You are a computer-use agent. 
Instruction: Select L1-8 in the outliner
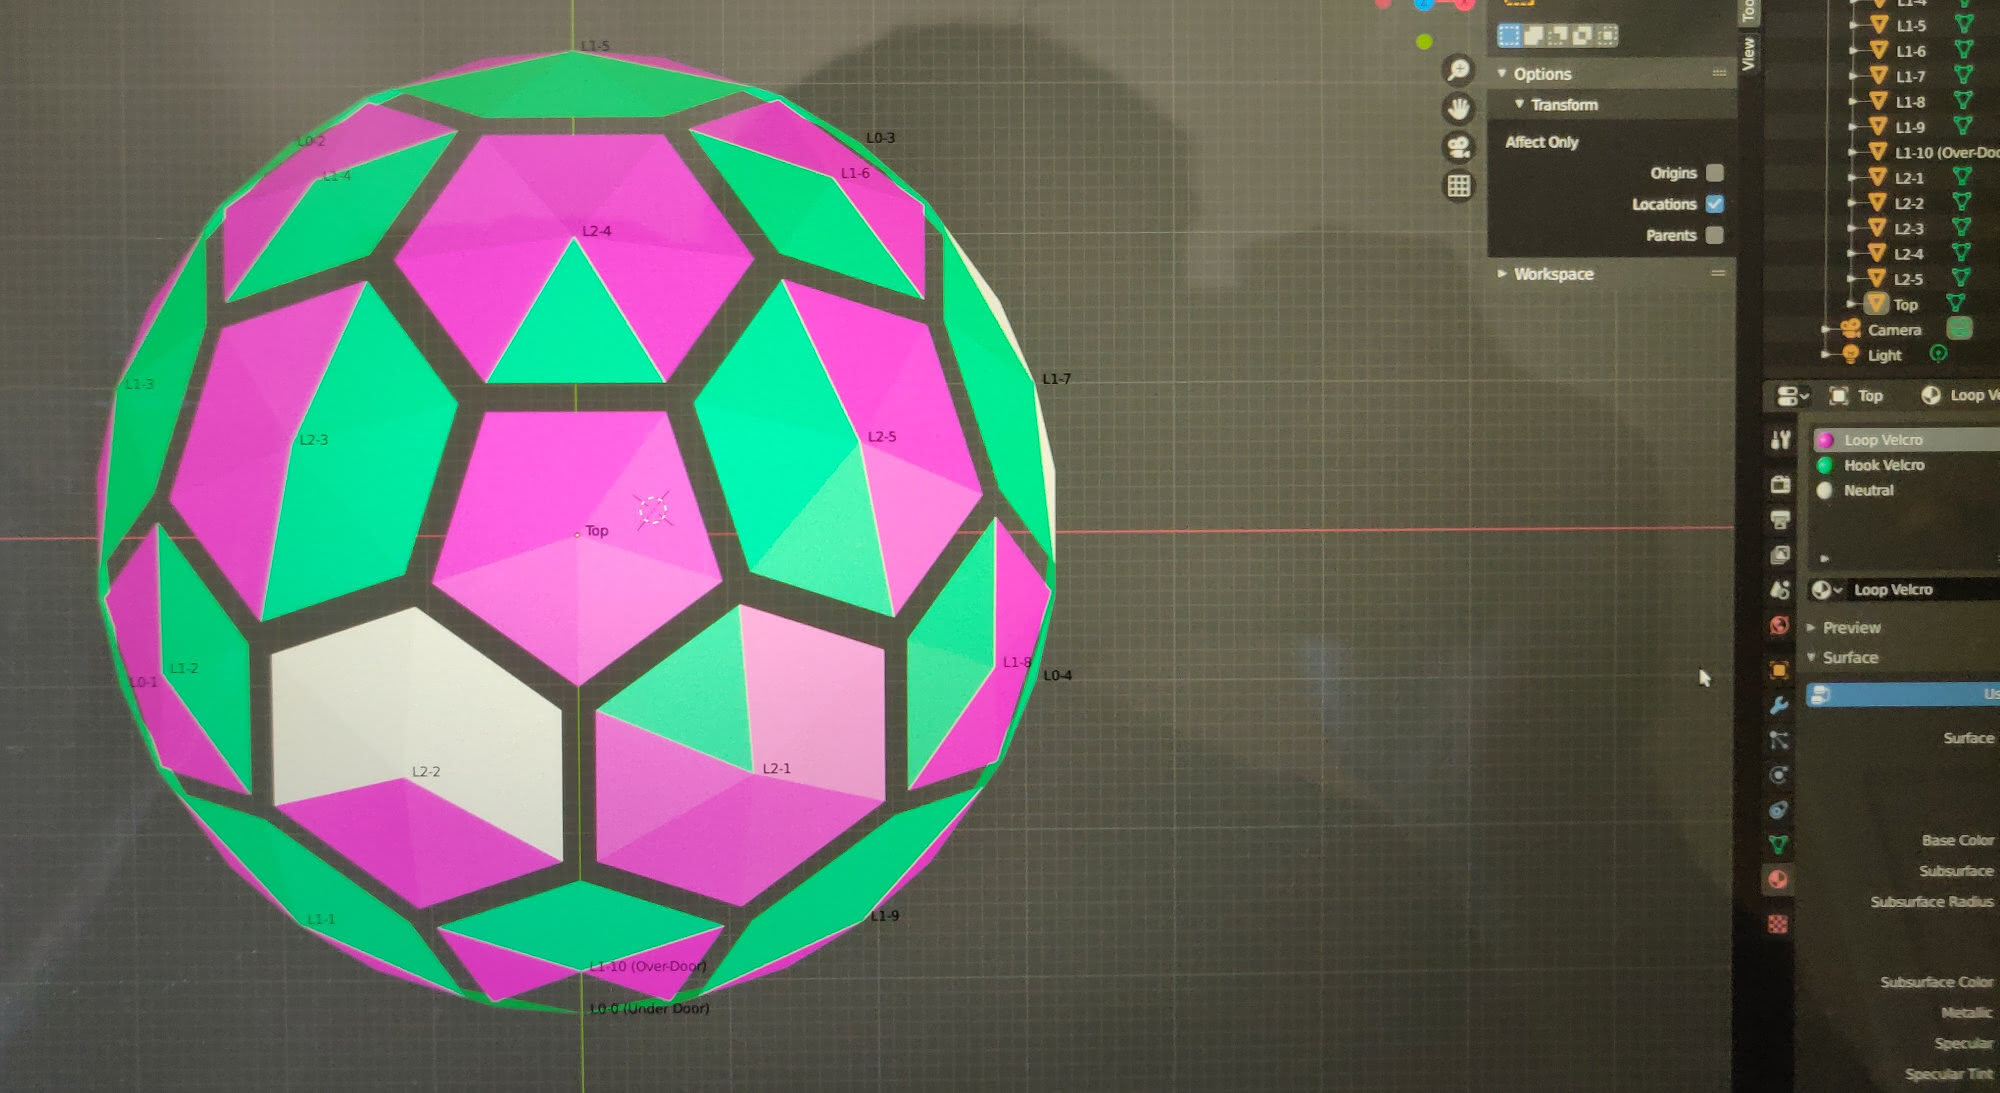tap(1910, 102)
